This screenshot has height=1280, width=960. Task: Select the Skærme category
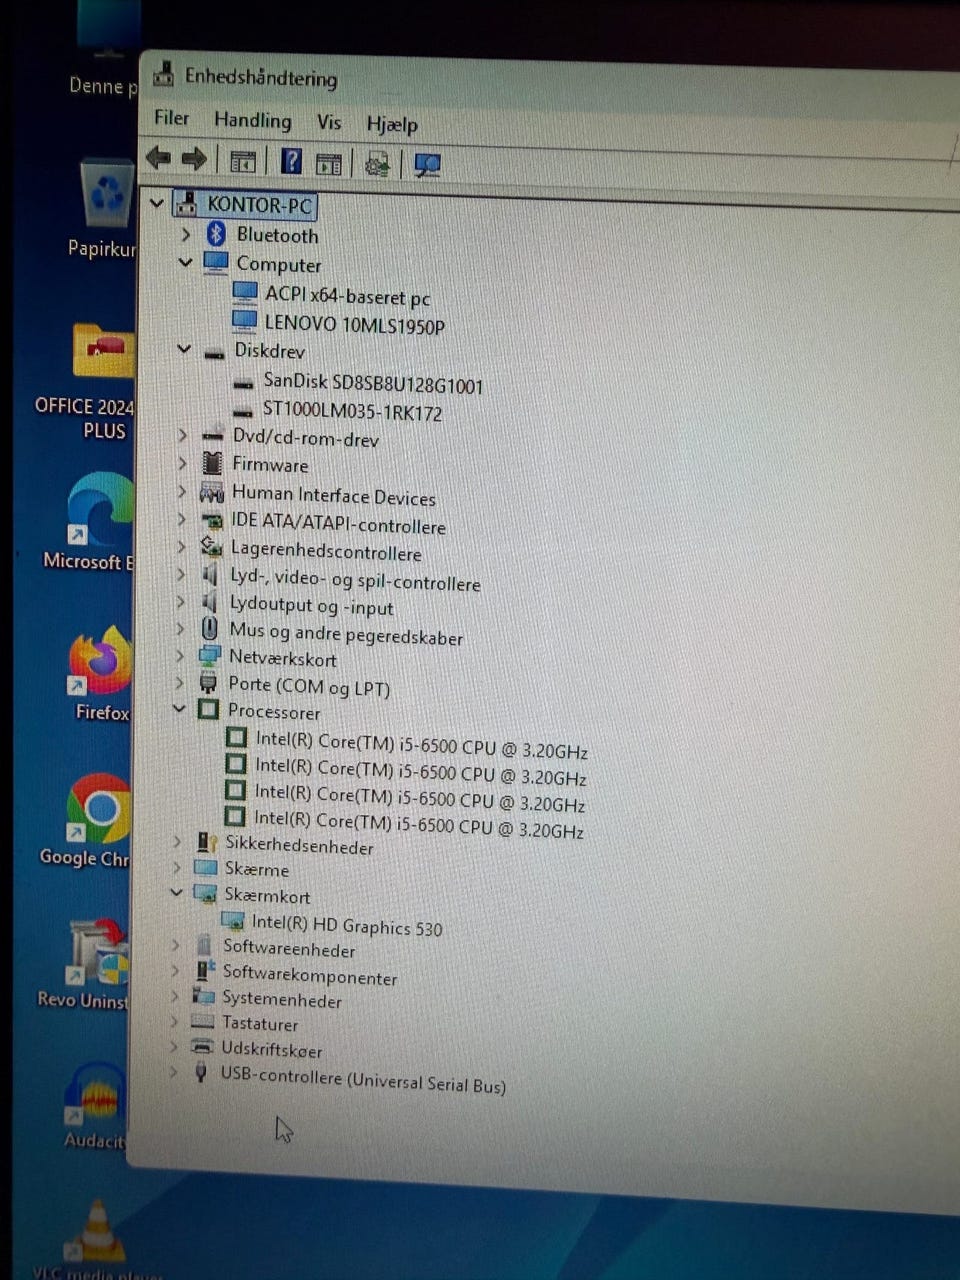click(256, 869)
